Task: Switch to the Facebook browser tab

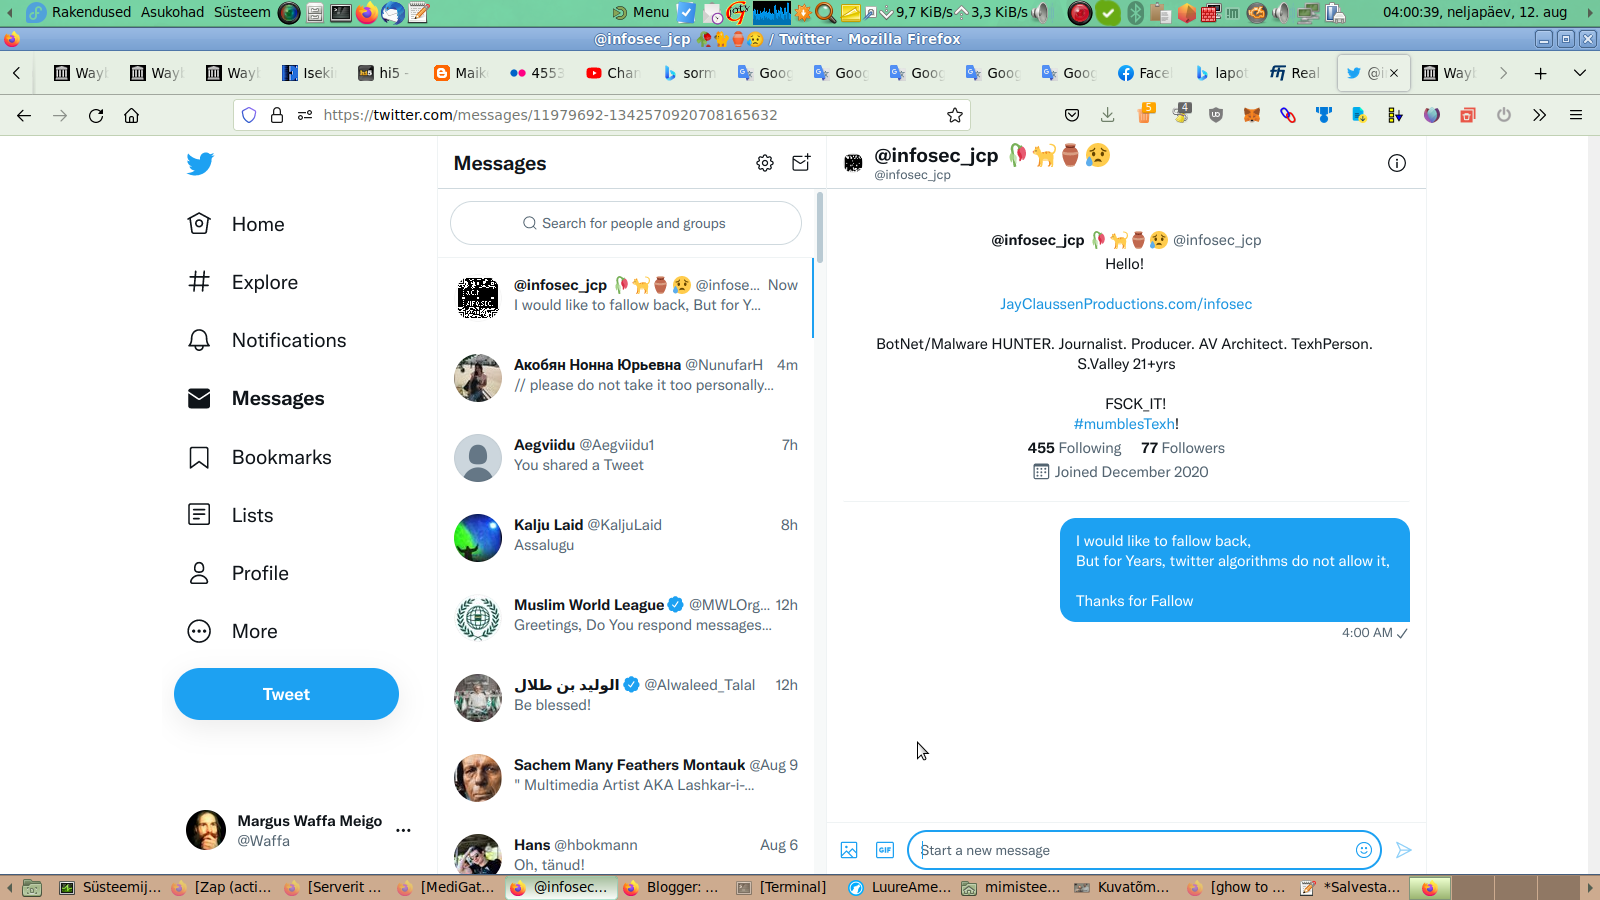Action: pos(1144,73)
